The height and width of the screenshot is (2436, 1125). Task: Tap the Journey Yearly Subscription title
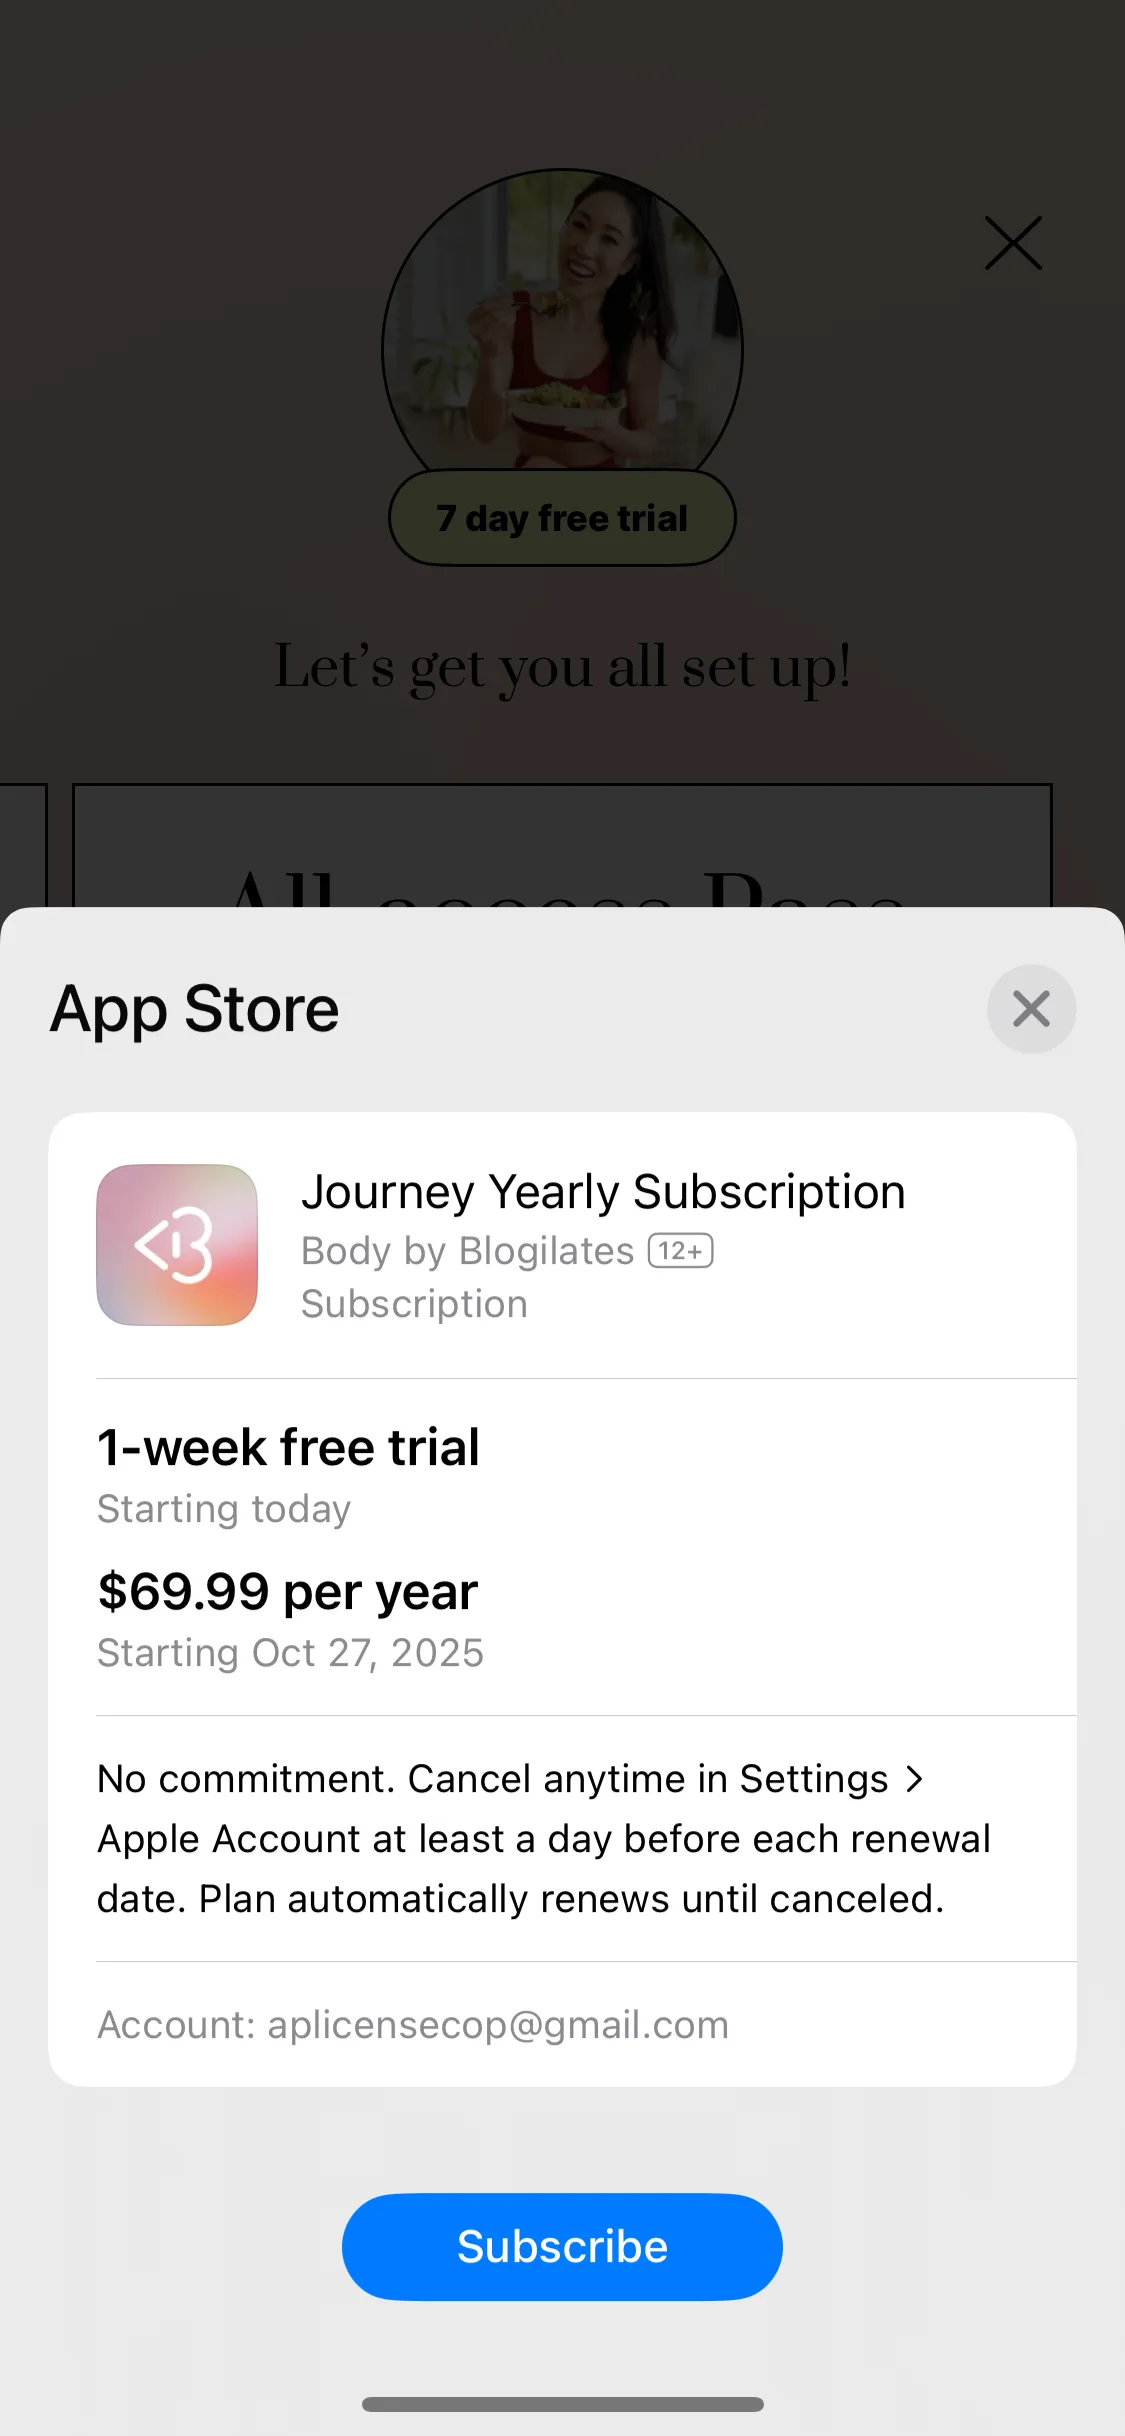tap(603, 1192)
